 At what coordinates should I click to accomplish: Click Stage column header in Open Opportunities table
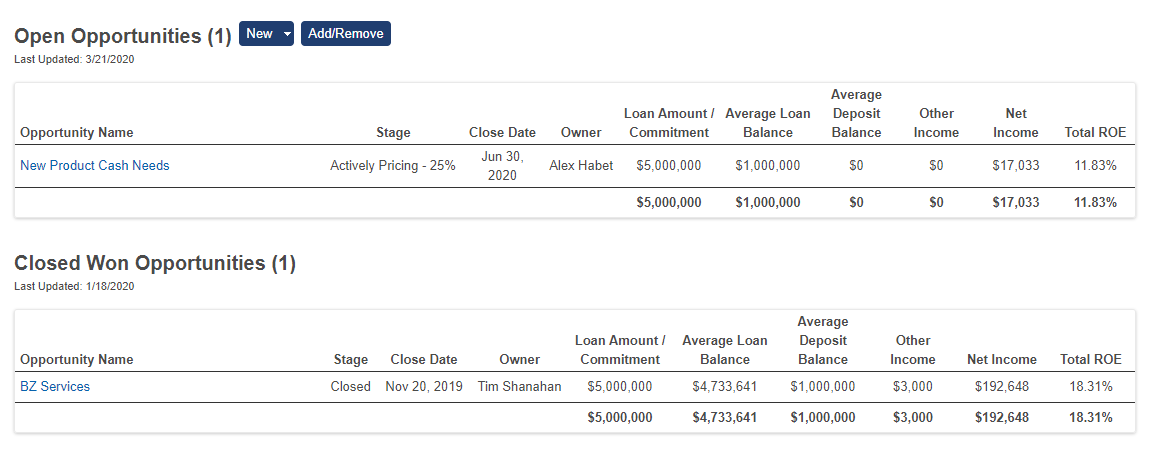(x=393, y=133)
